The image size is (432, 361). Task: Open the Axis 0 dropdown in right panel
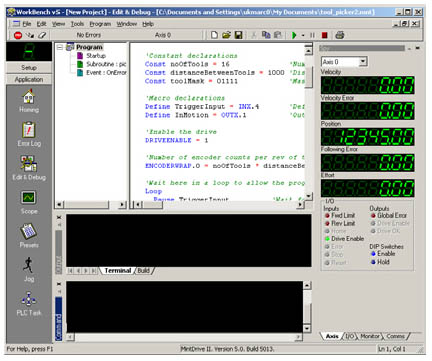(363, 62)
